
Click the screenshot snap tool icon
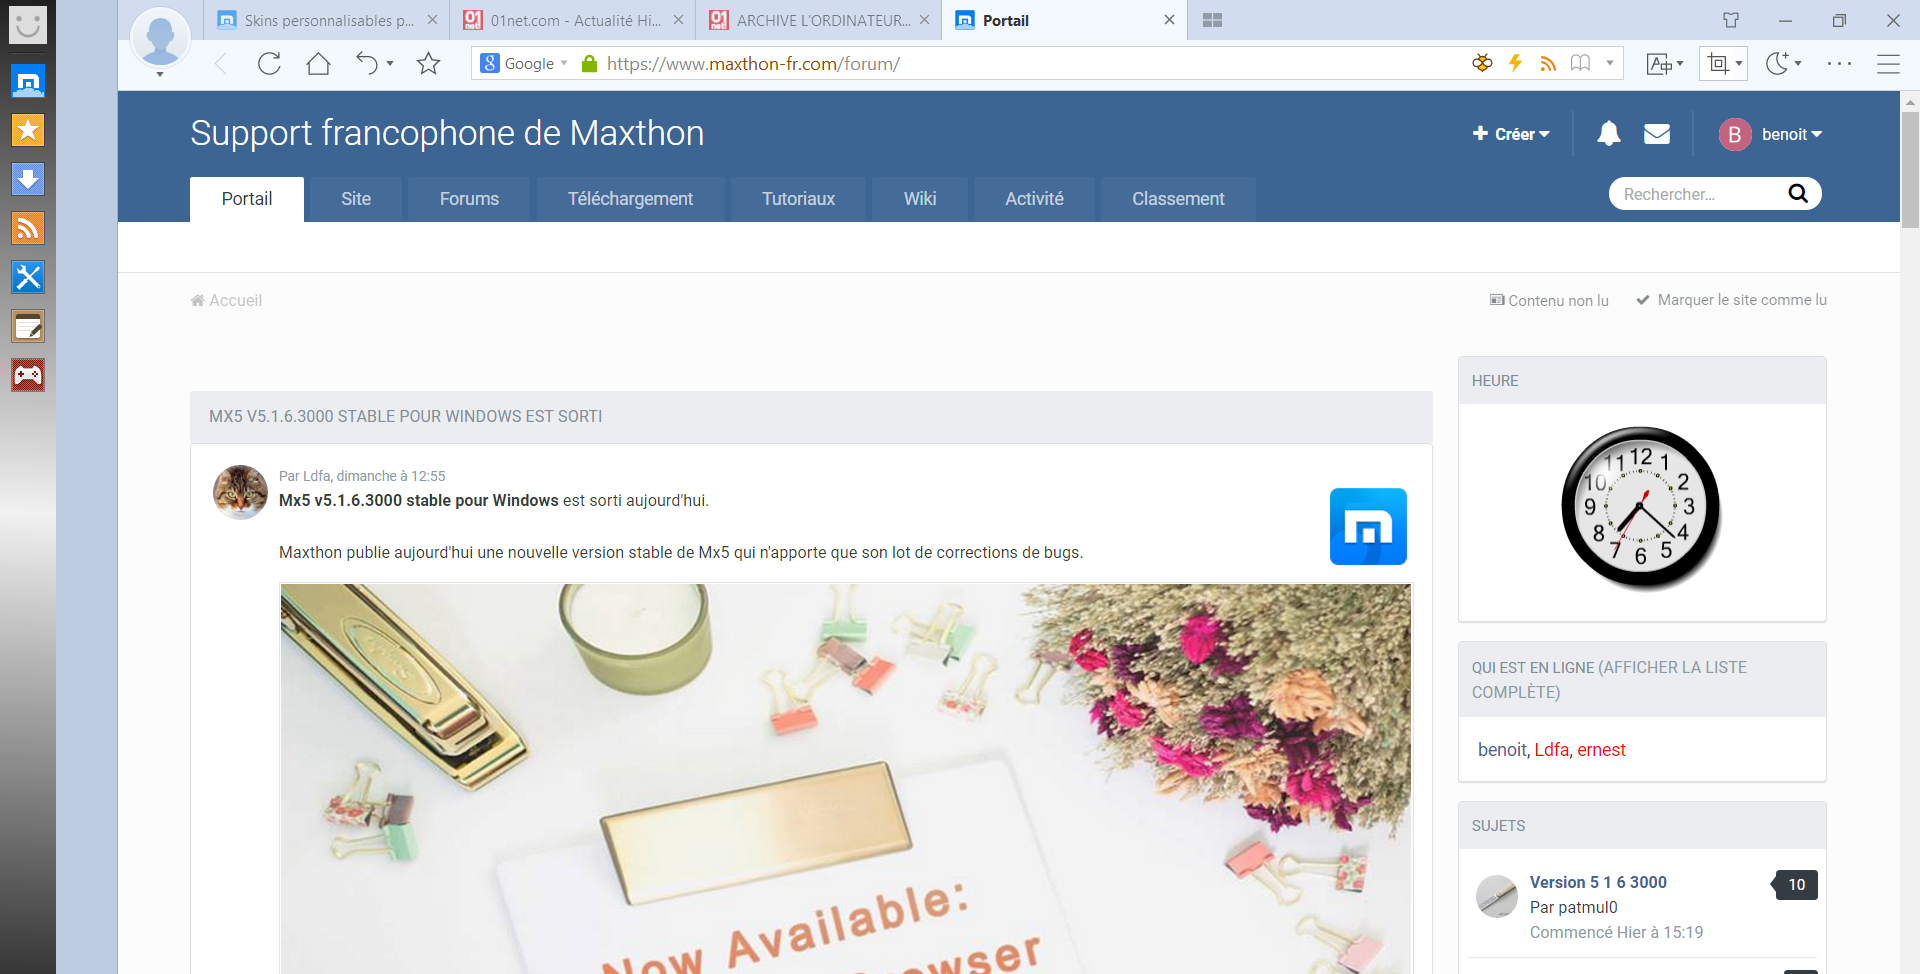tap(1718, 64)
